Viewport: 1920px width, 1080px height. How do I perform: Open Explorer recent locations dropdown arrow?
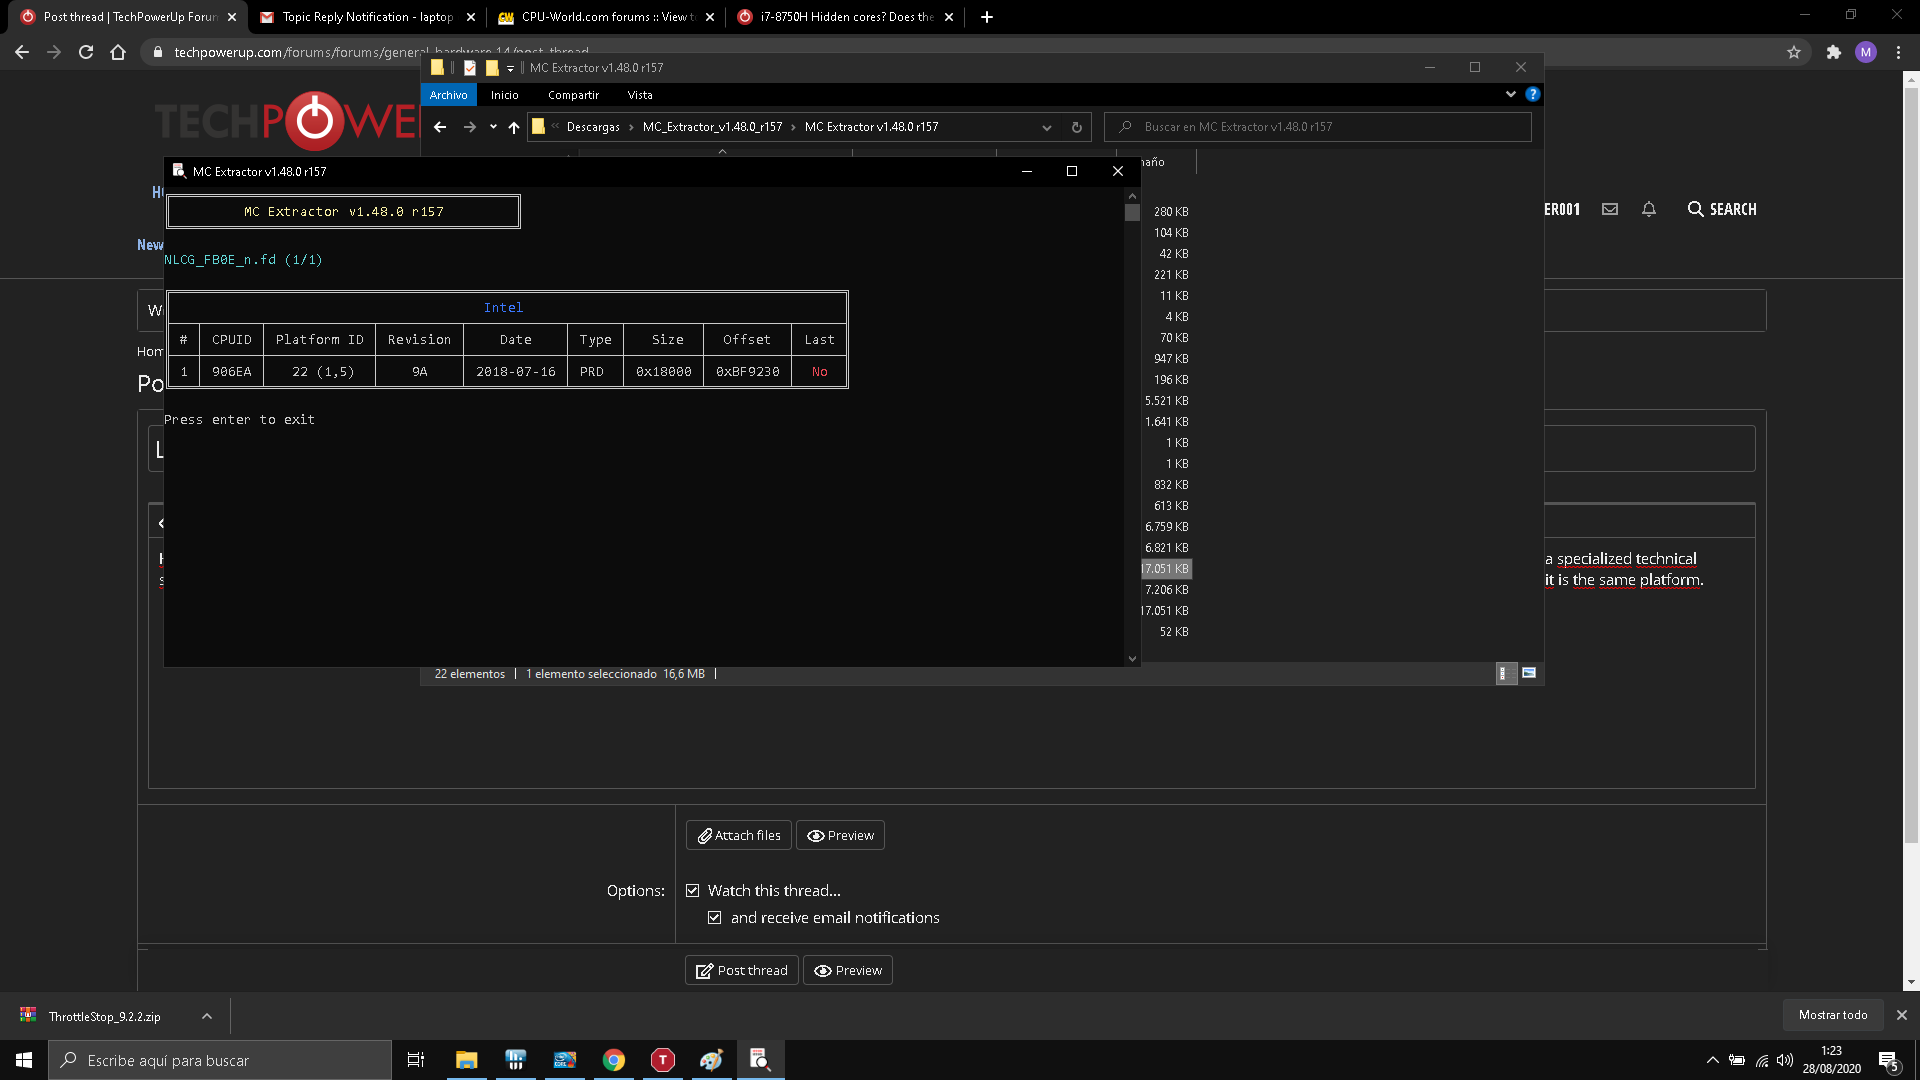click(493, 127)
